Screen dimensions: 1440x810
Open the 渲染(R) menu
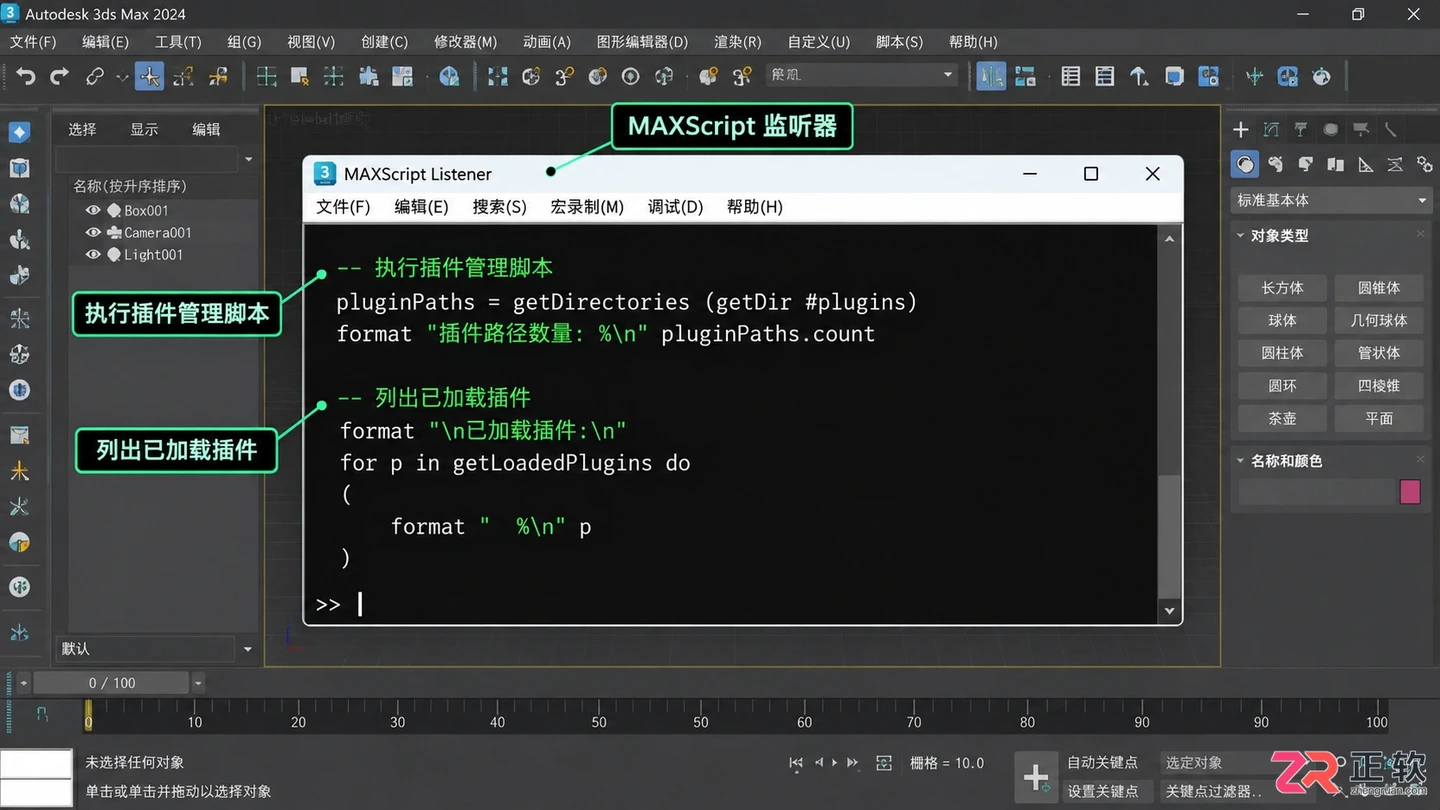coord(737,42)
